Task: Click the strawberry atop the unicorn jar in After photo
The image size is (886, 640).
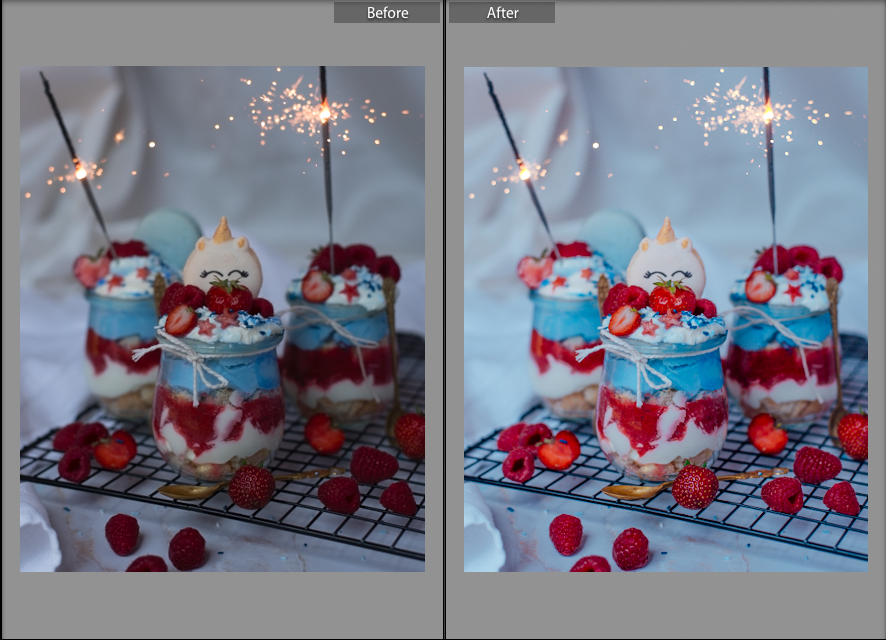Action: [x=670, y=296]
